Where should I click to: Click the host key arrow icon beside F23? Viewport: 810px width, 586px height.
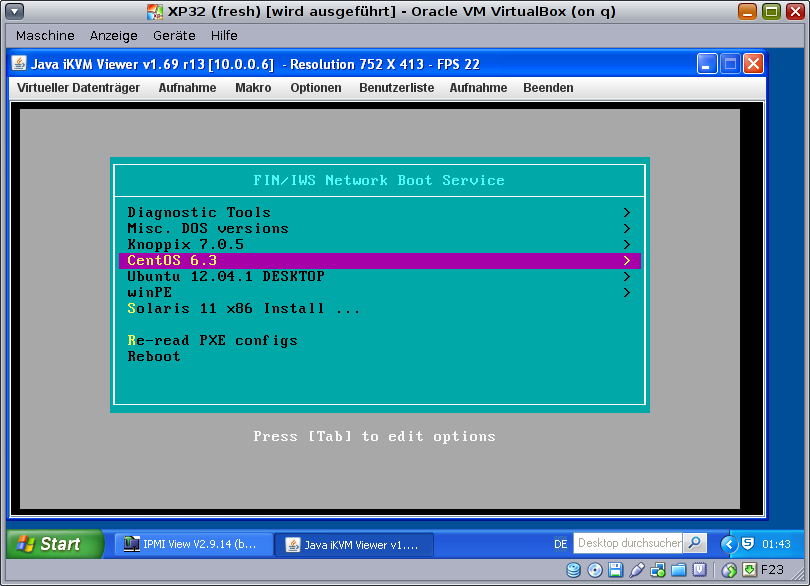click(749, 569)
